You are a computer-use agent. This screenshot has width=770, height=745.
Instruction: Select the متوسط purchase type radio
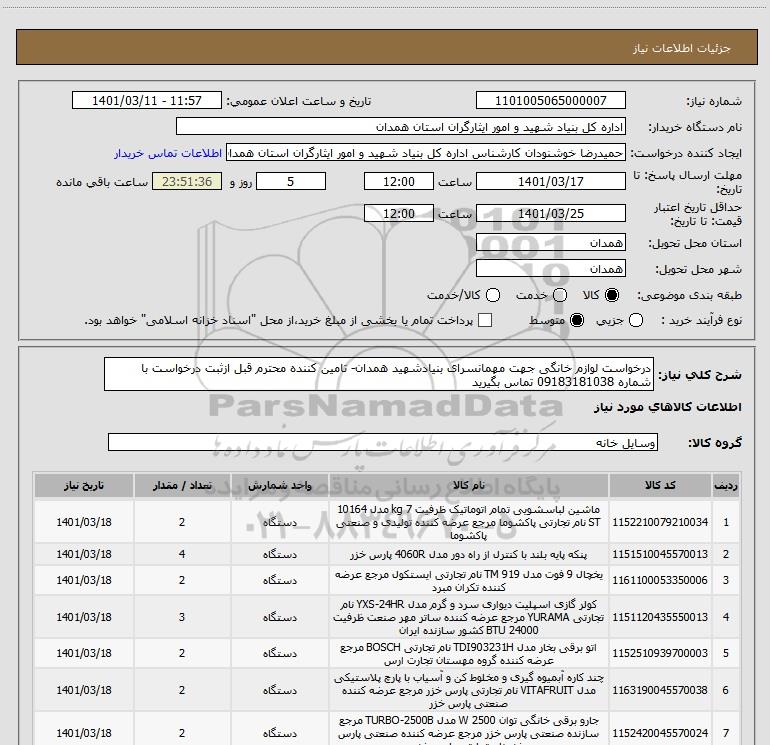click(x=577, y=320)
